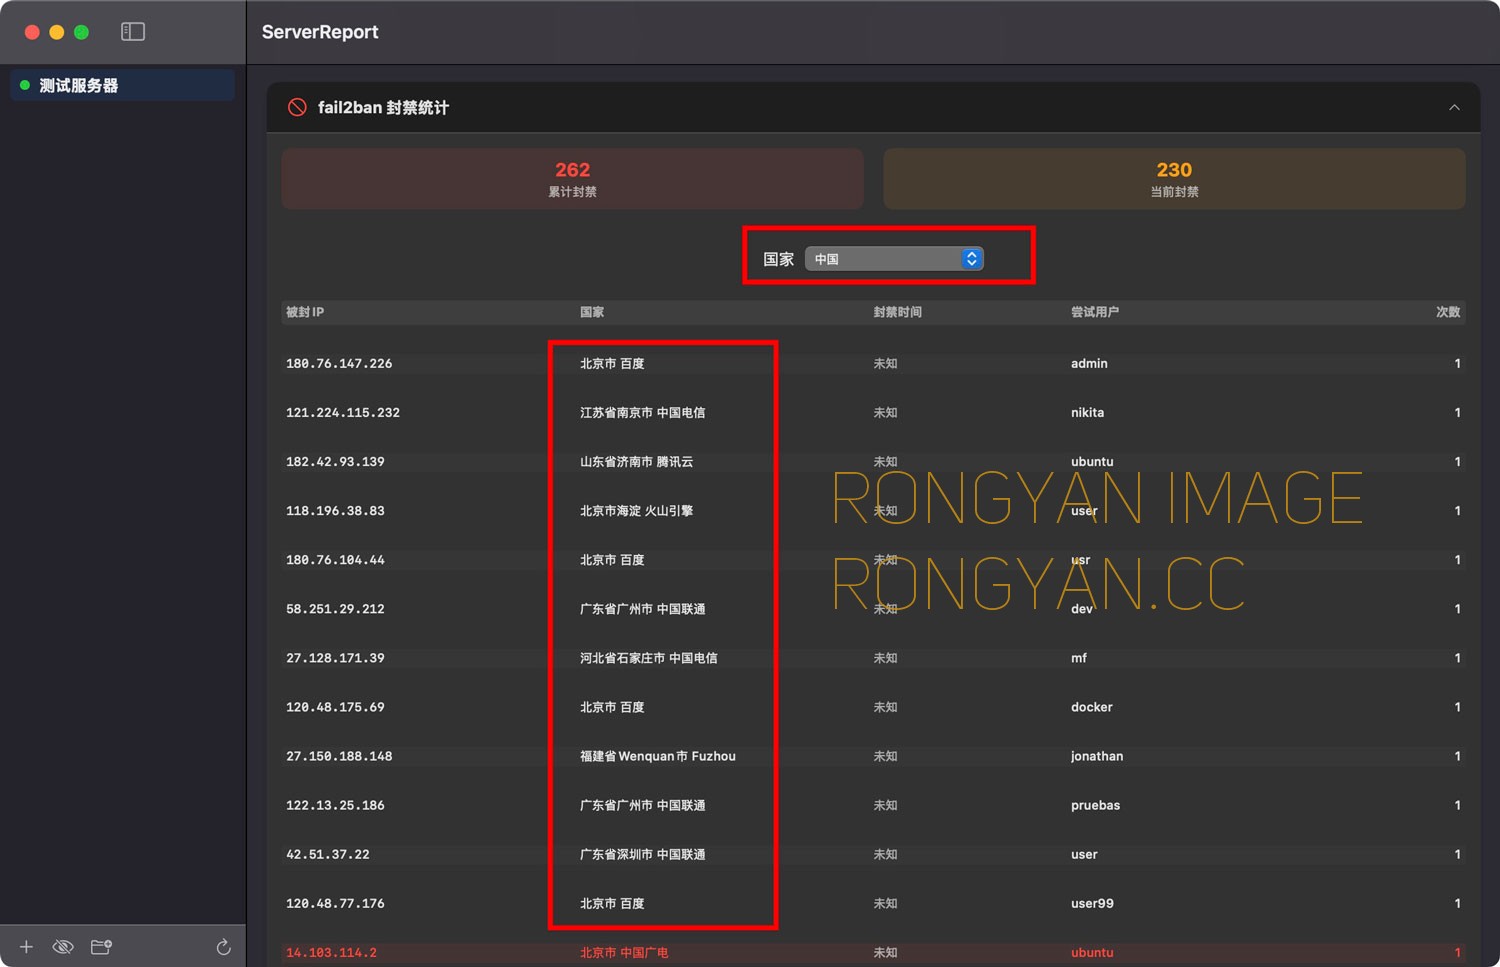The height and width of the screenshot is (967, 1500).
Task: Collapse the fail2ban 封禁统计 section chevron
Action: [1454, 107]
